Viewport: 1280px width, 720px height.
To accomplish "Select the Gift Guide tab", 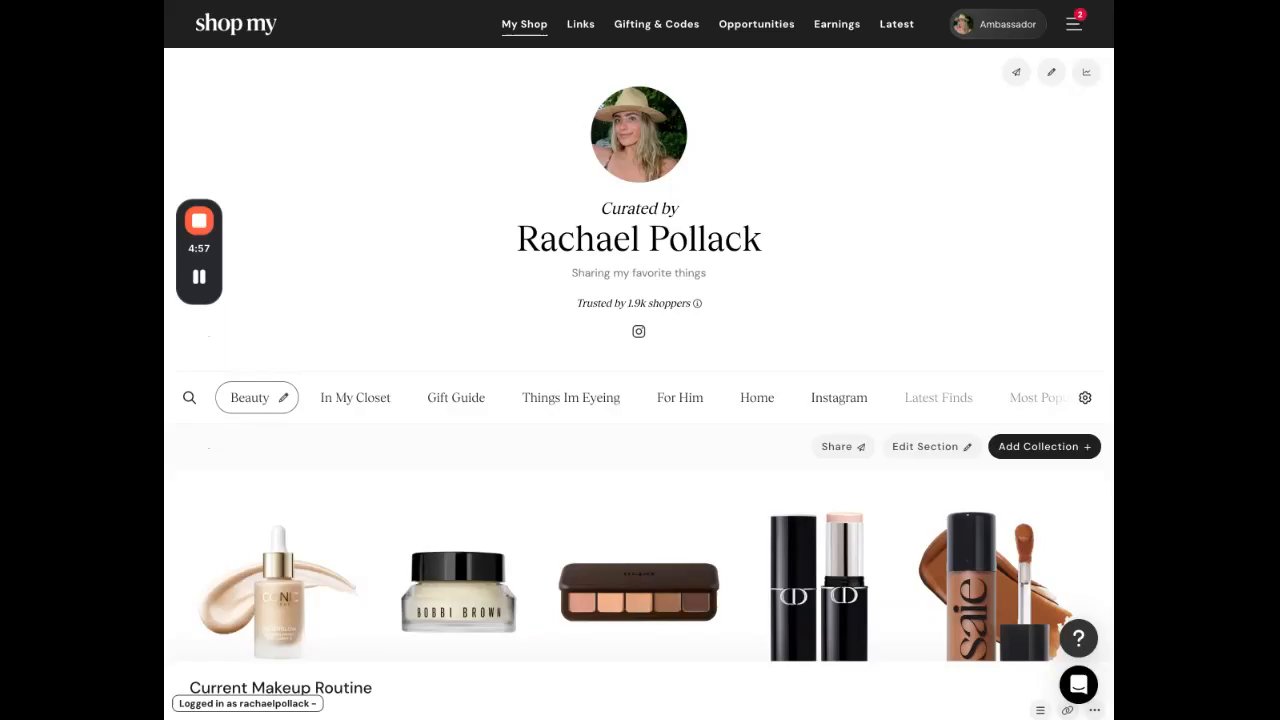I will [x=456, y=398].
